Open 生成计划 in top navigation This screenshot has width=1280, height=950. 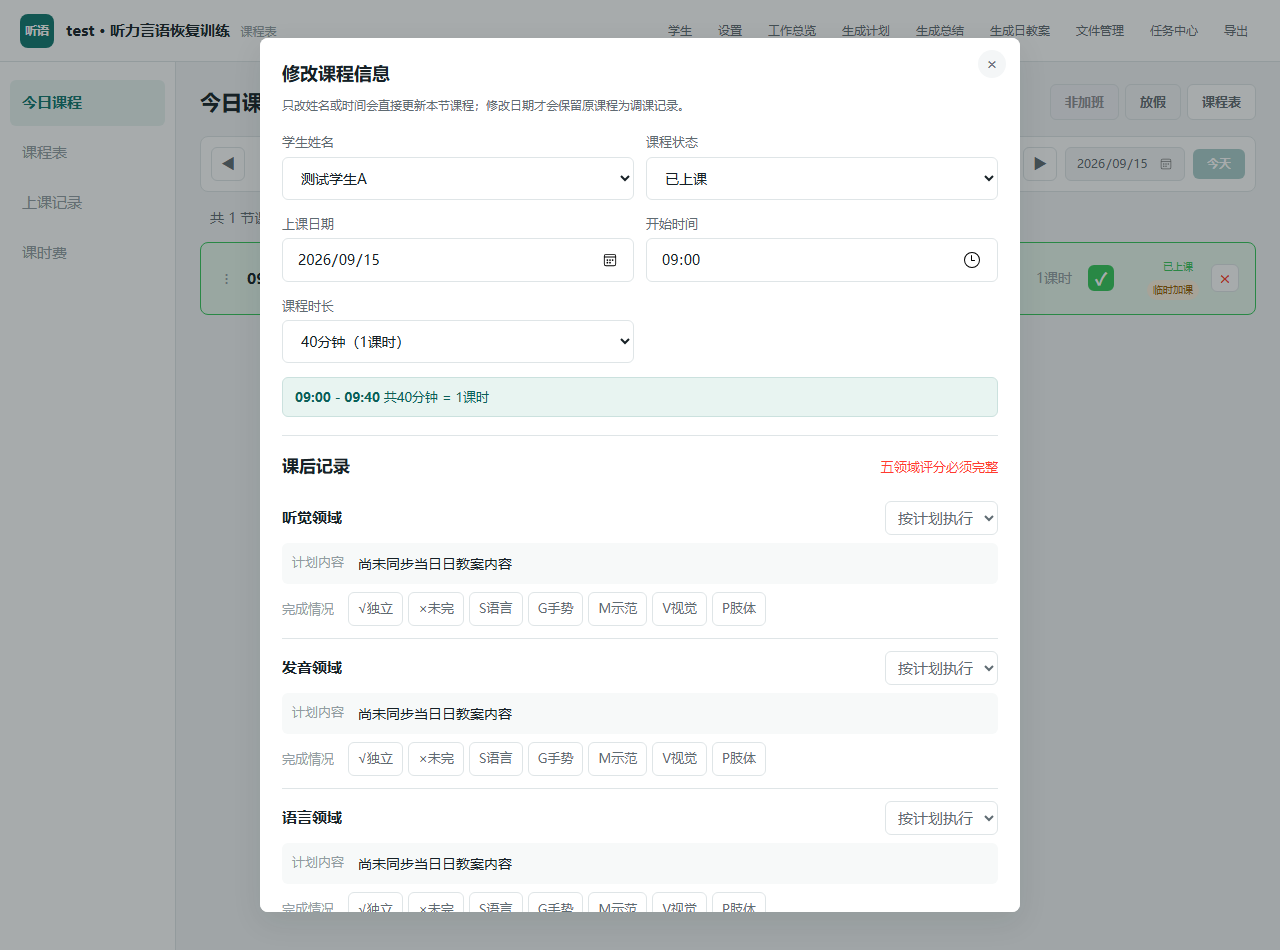(866, 31)
